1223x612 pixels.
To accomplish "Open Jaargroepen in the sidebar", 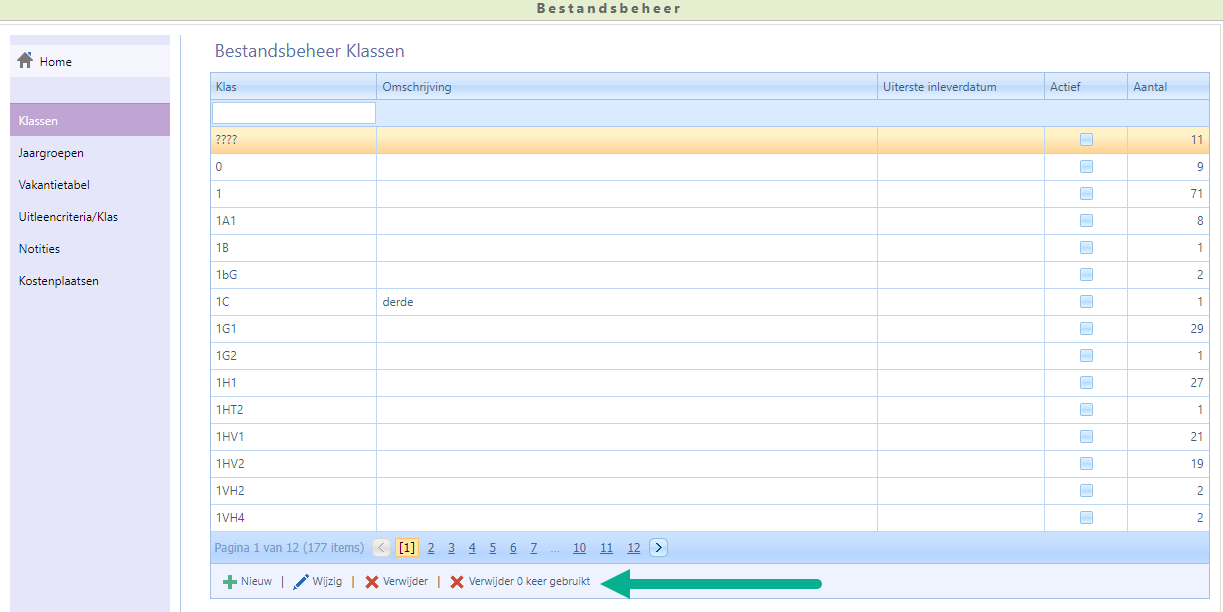I will coord(51,153).
